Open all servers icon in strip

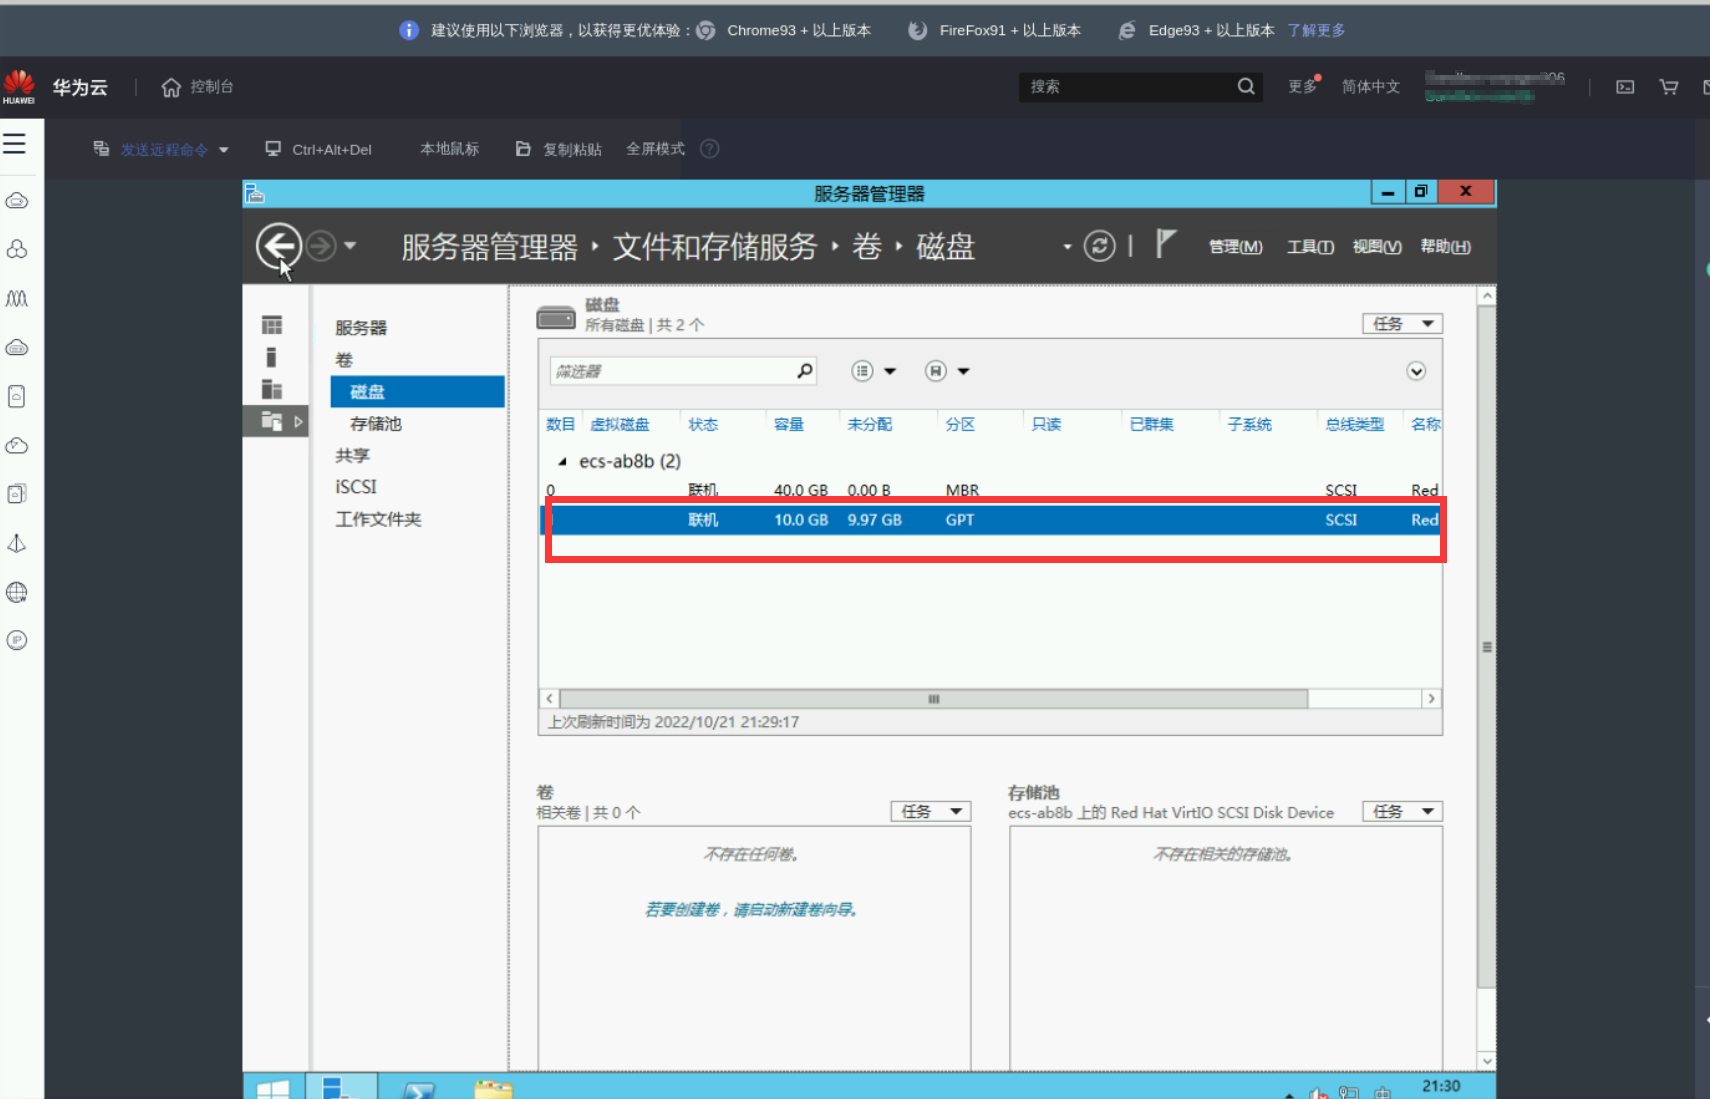271,389
